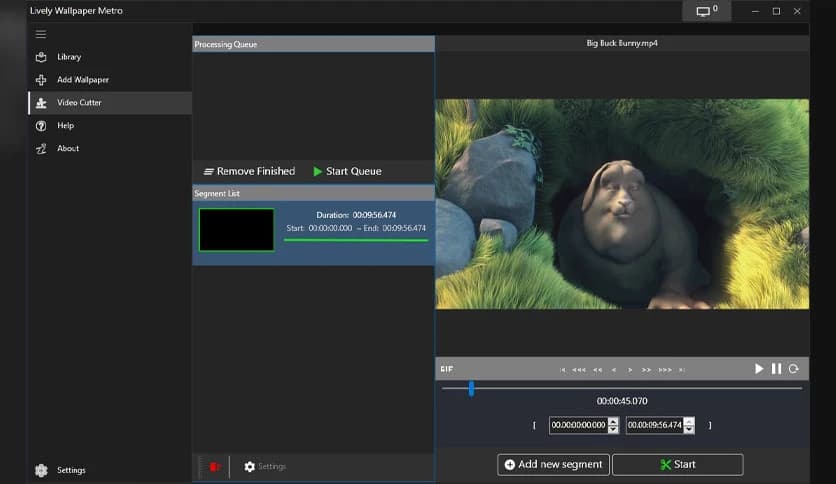Pause the video playback

tap(776, 369)
